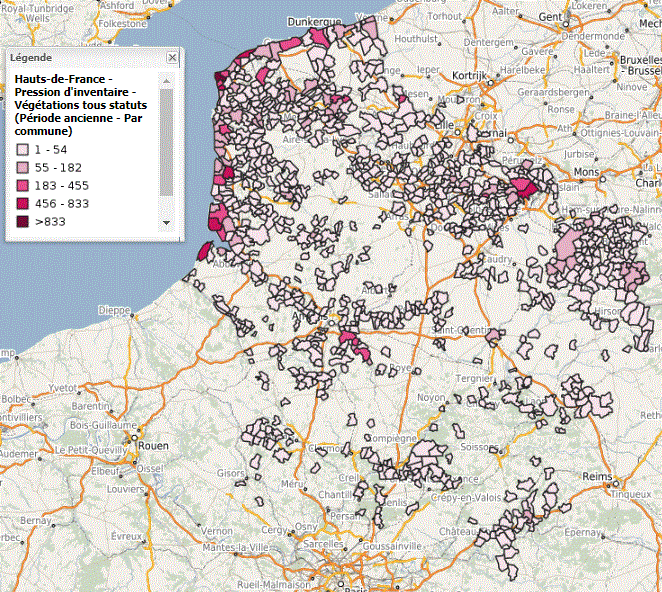Click the >833 darkest legend swatch
Image resolution: width=662 pixels, height=592 pixels.
(x=21, y=222)
